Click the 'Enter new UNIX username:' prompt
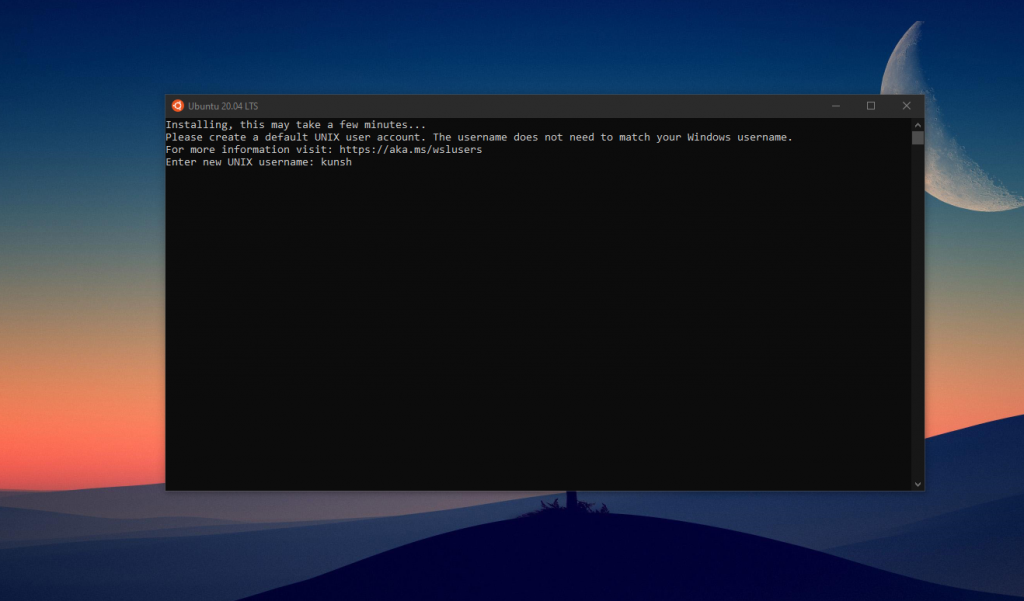This screenshot has width=1024, height=601. tap(240, 162)
